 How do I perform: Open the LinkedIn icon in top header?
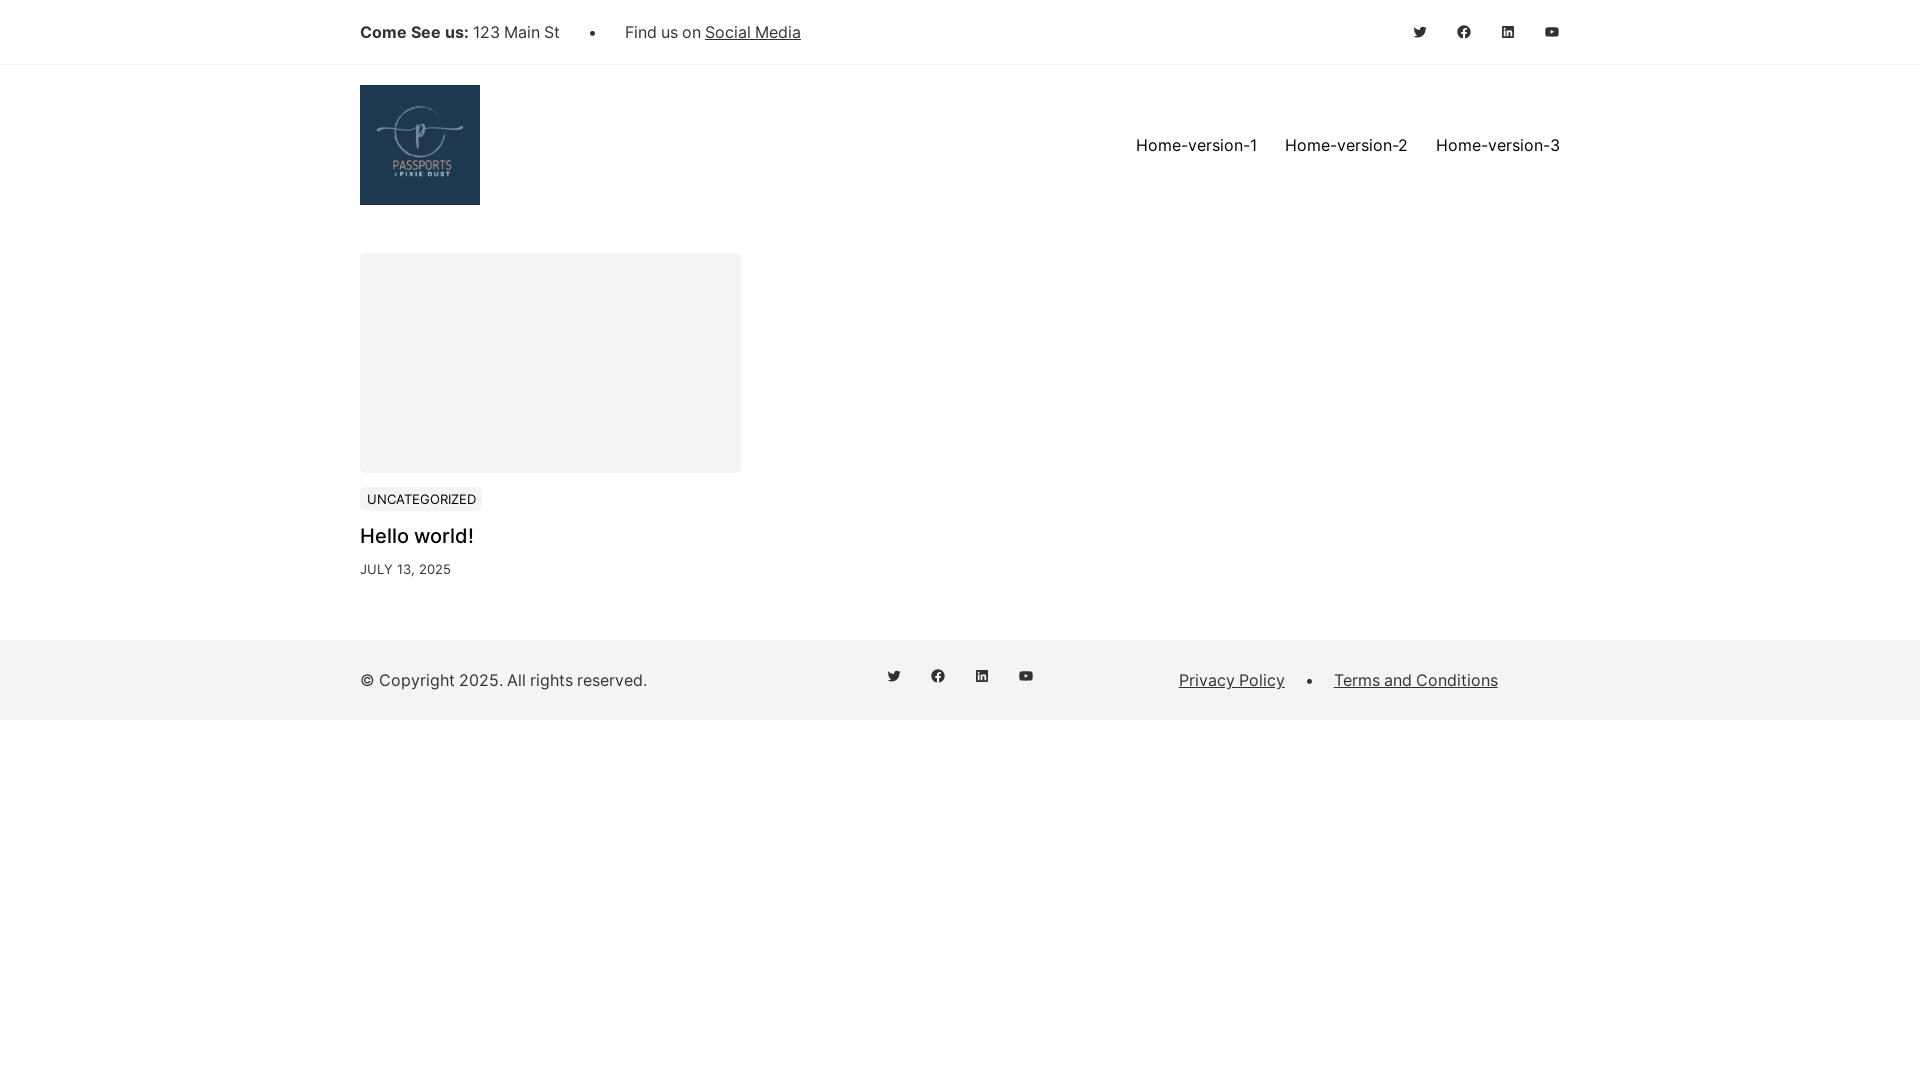1508,32
